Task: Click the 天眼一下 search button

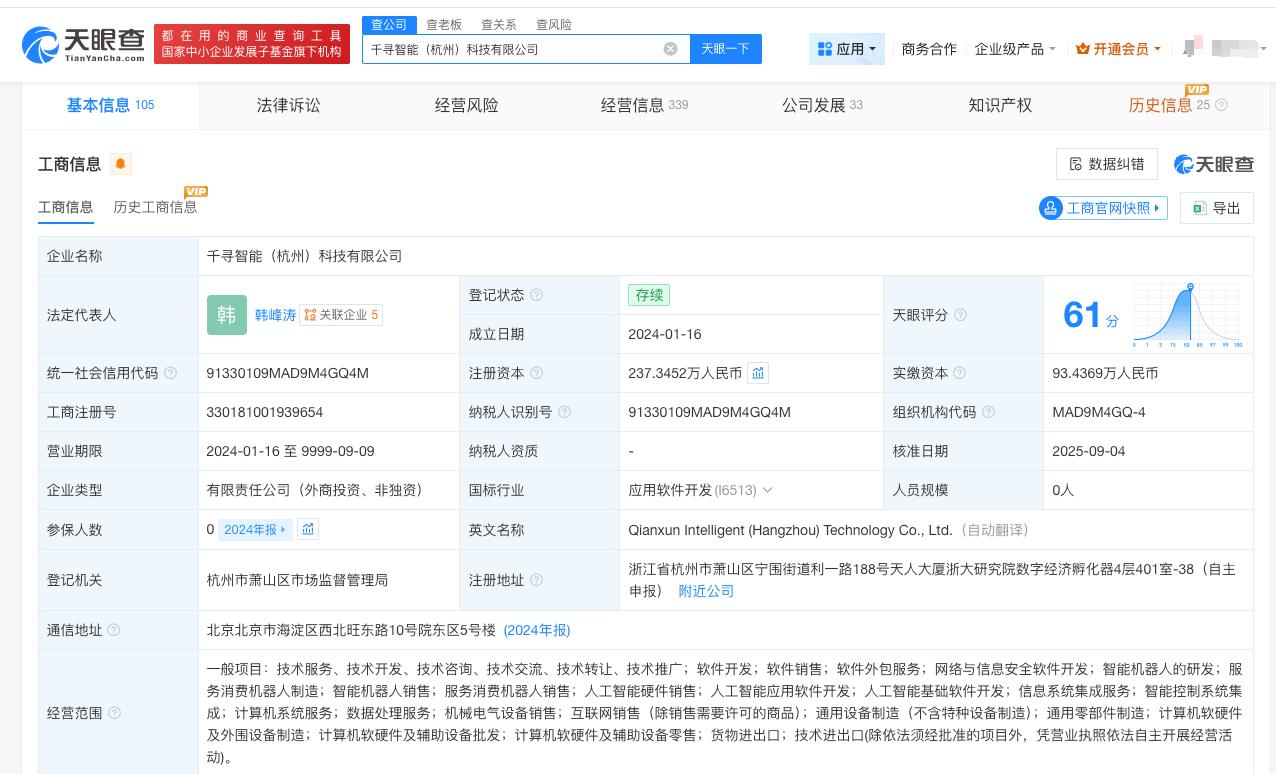Action: 725,49
